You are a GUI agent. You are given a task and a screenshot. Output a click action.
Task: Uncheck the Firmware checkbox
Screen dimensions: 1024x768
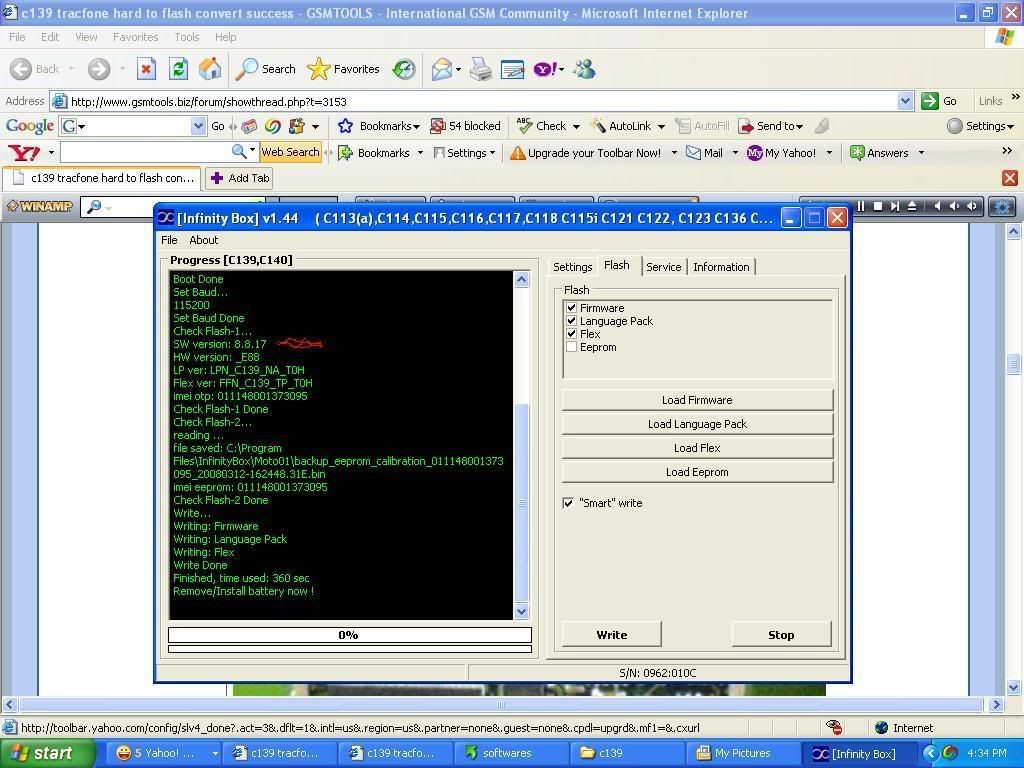[571, 308]
